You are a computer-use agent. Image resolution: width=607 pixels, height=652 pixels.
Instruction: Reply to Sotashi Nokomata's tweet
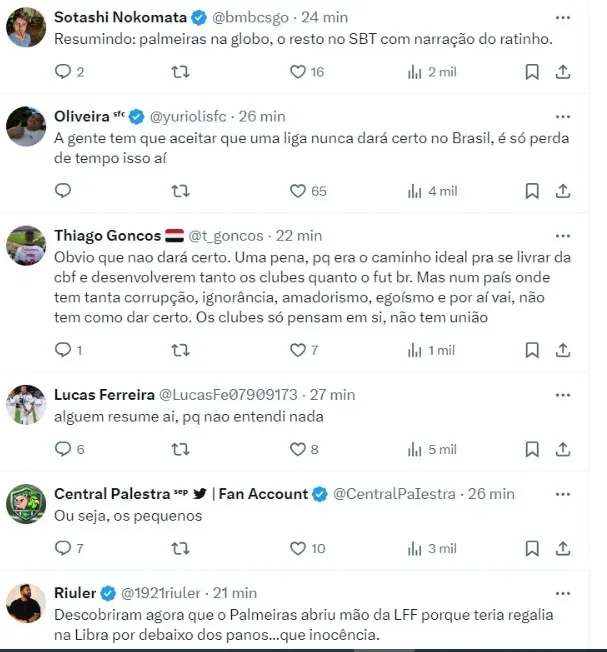[63, 71]
